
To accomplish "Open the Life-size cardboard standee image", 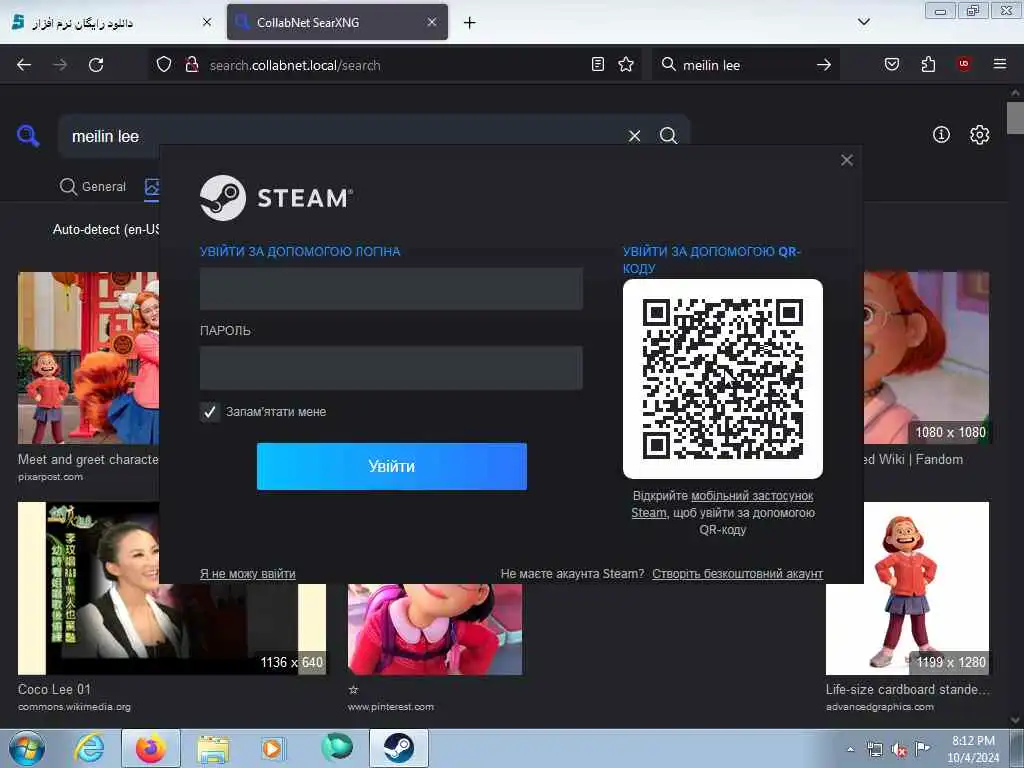I will [907, 588].
